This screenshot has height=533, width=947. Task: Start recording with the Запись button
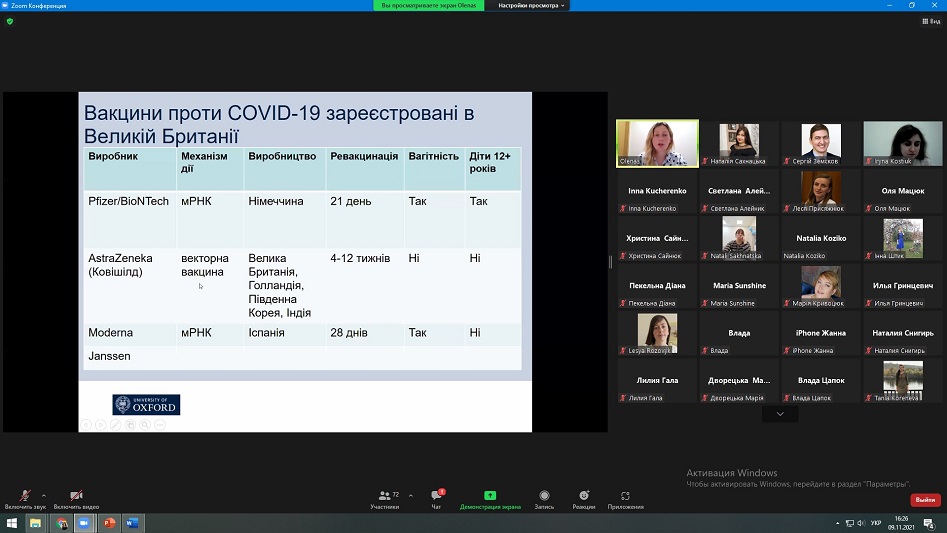[544, 497]
